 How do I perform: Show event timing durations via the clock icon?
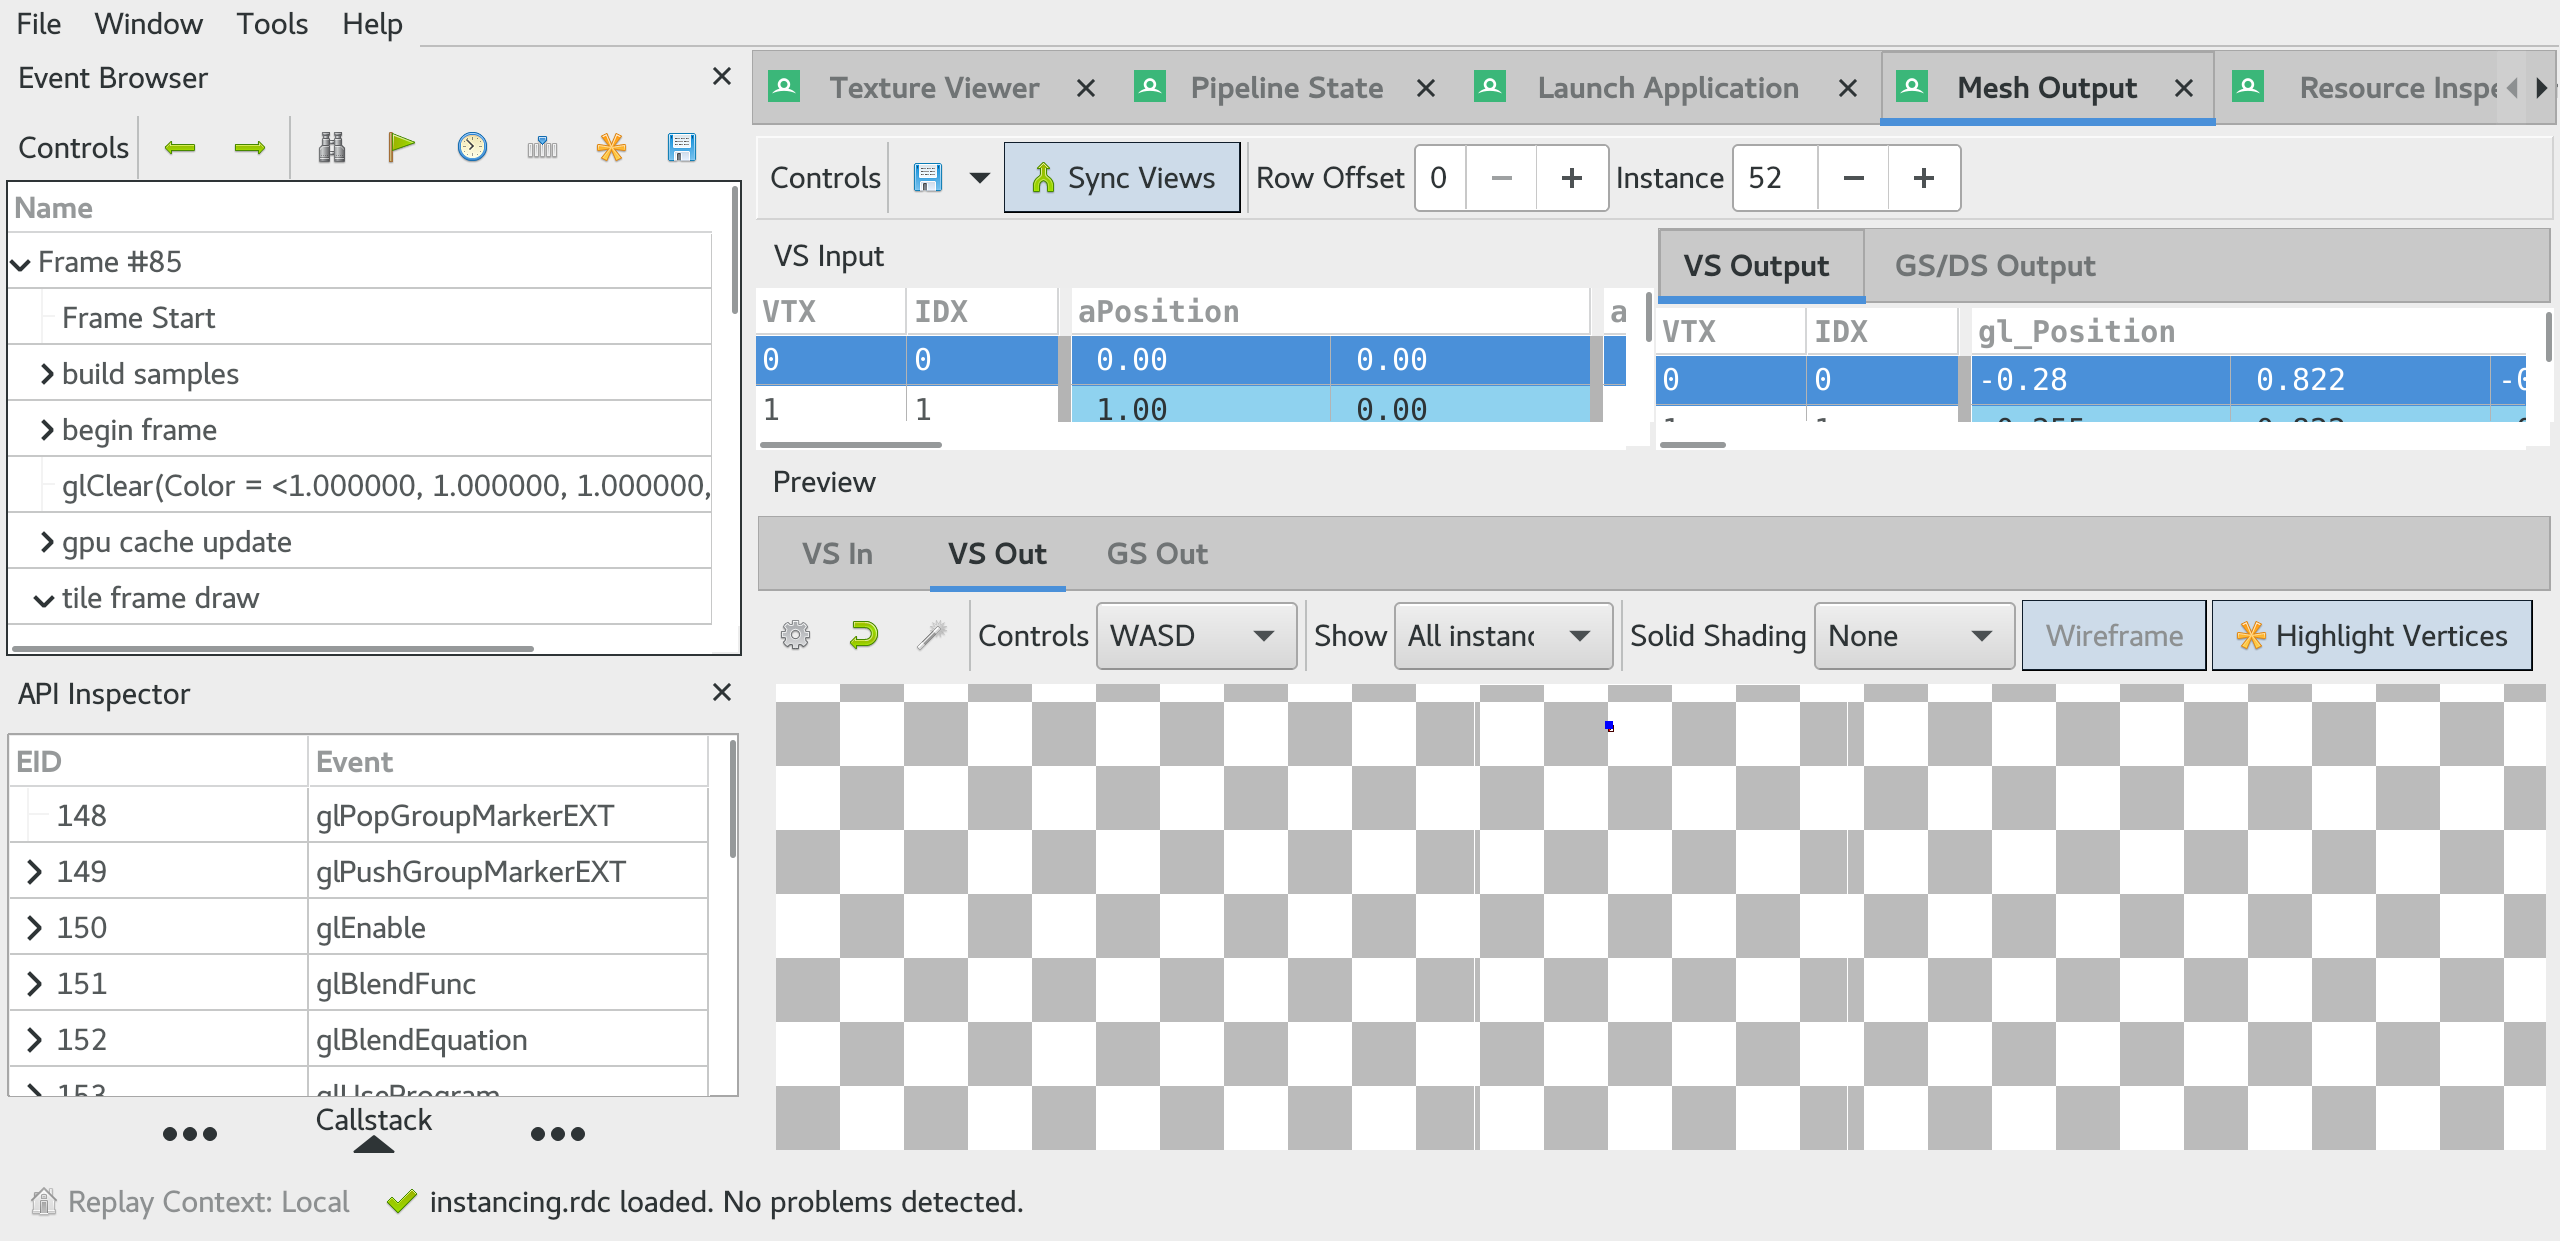pos(470,146)
